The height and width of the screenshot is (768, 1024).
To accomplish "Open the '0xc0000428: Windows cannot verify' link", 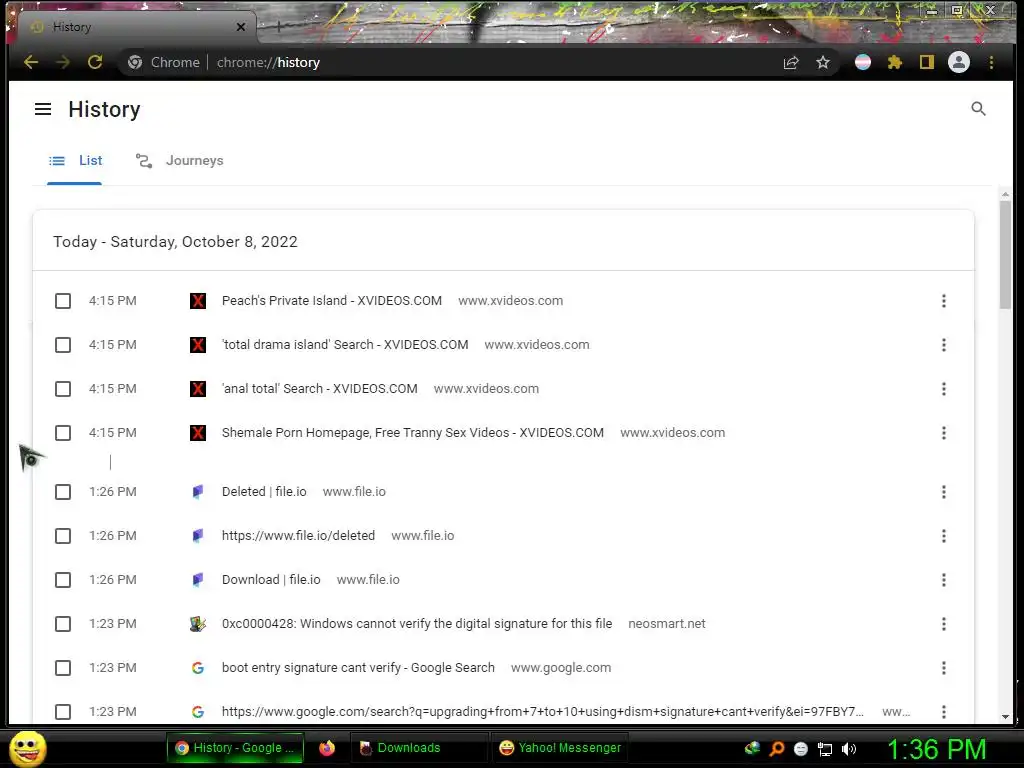I will coord(417,624).
